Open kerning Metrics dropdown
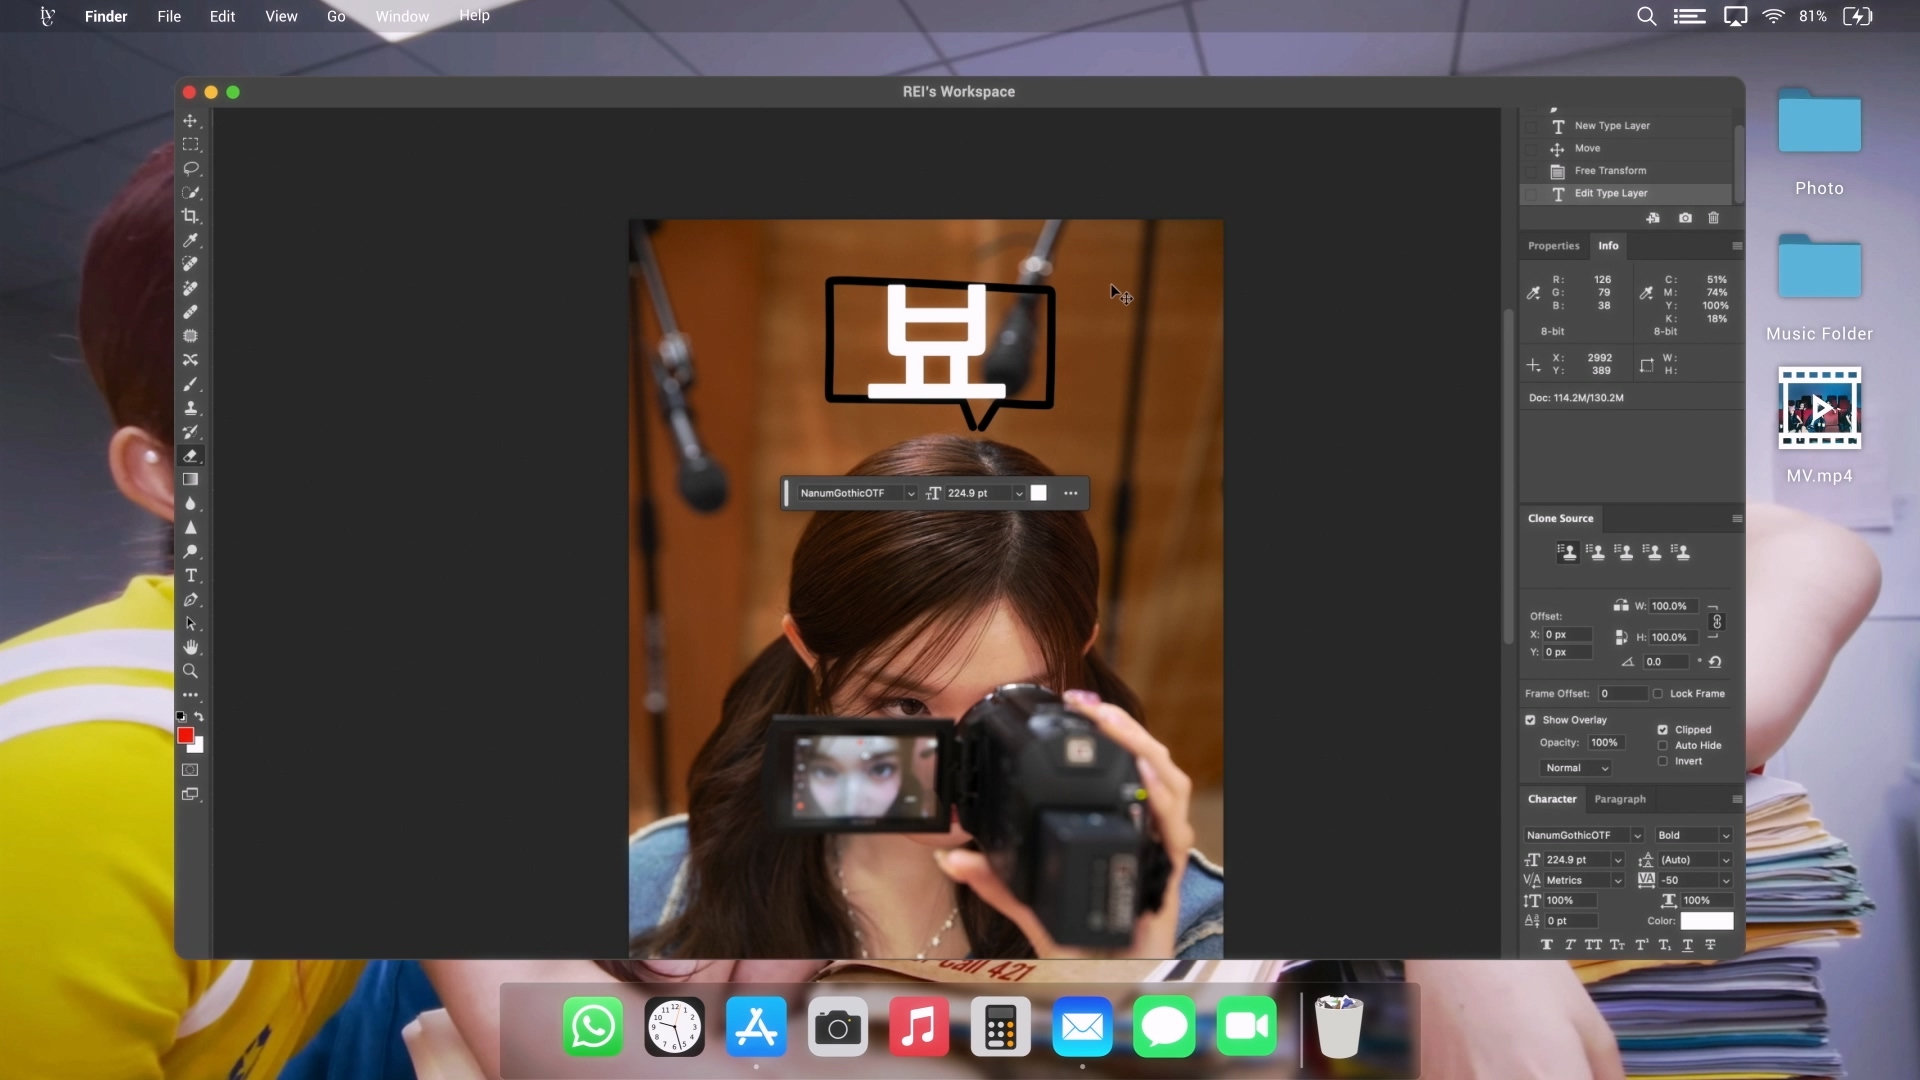The height and width of the screenshot is (1080, 1920). point(1618,881)
